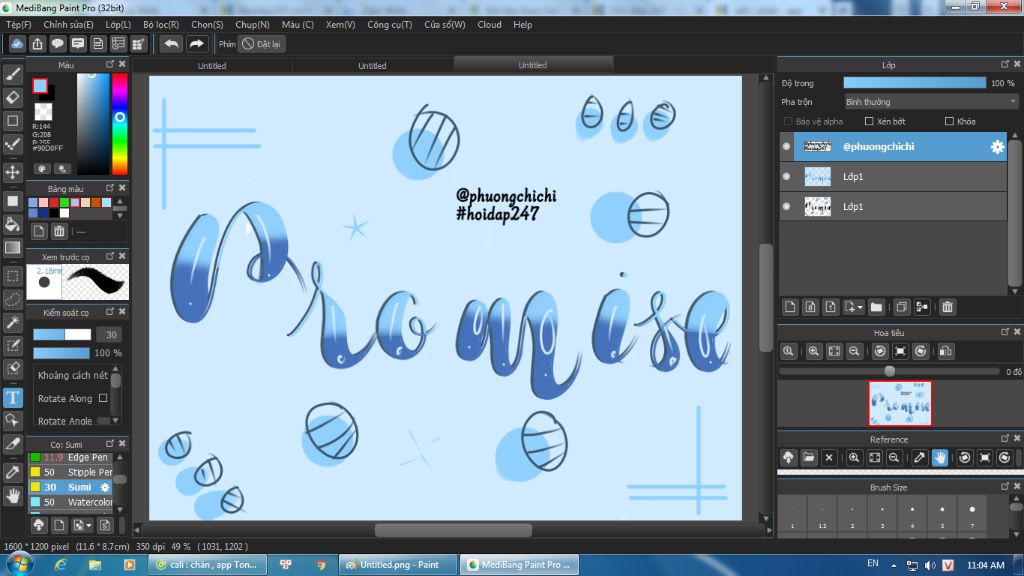This screenshot has width=1024, height=576.
Task: Duplicate the current layer
Action: click(x=901, y=307)
